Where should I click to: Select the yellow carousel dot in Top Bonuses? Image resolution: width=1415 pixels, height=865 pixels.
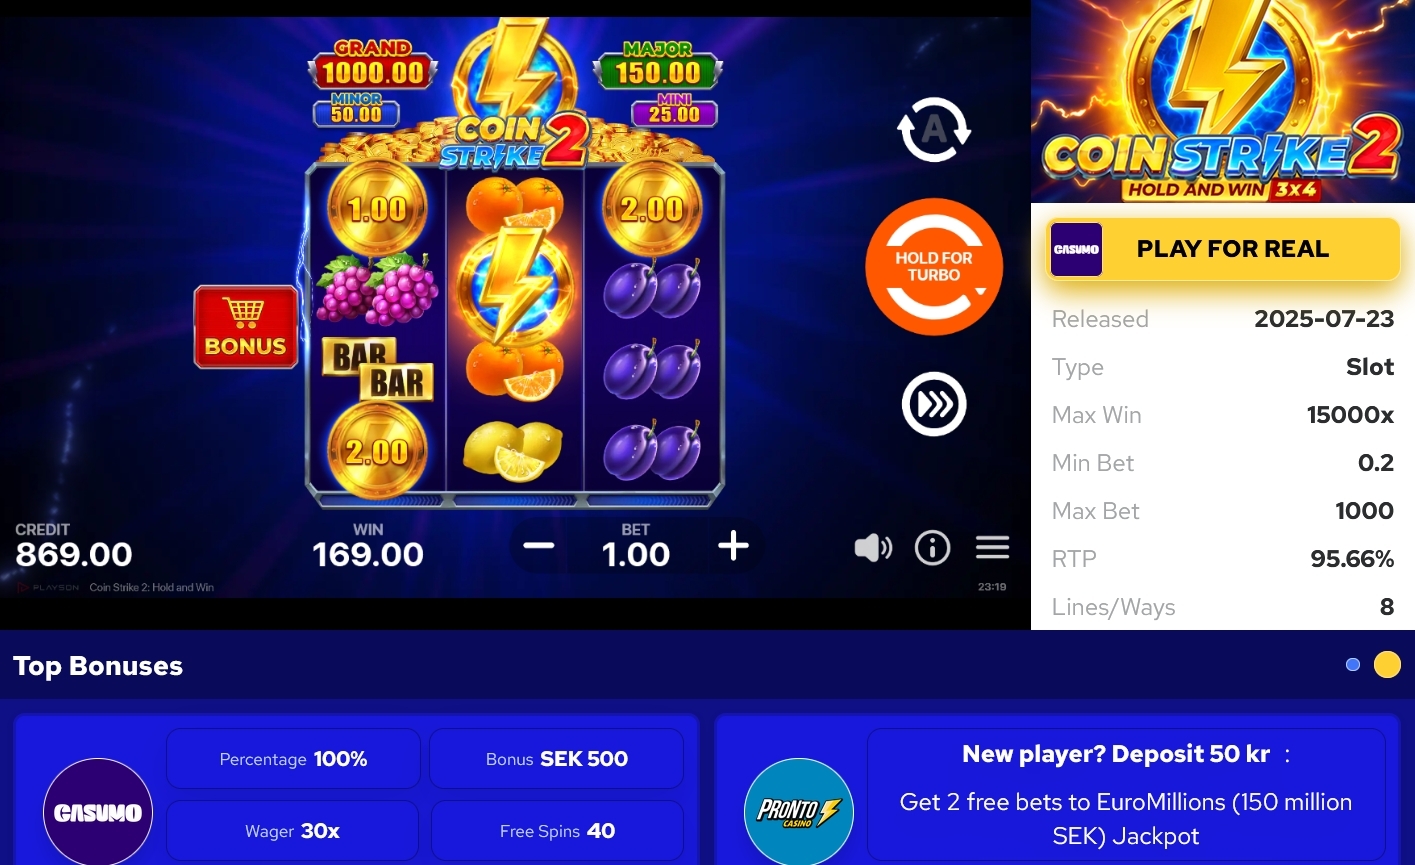pyautogui.click(x=1387, y=664)
